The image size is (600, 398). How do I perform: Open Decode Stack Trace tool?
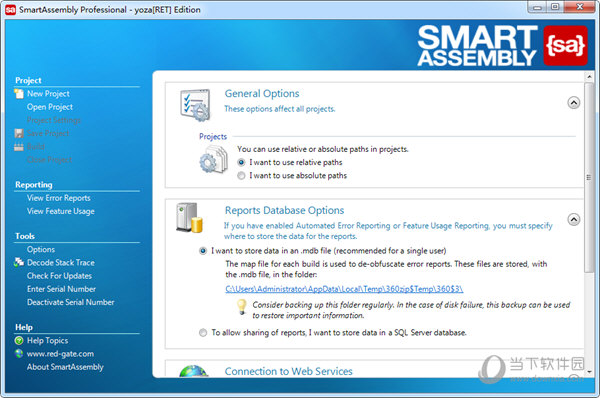[61, 263]
